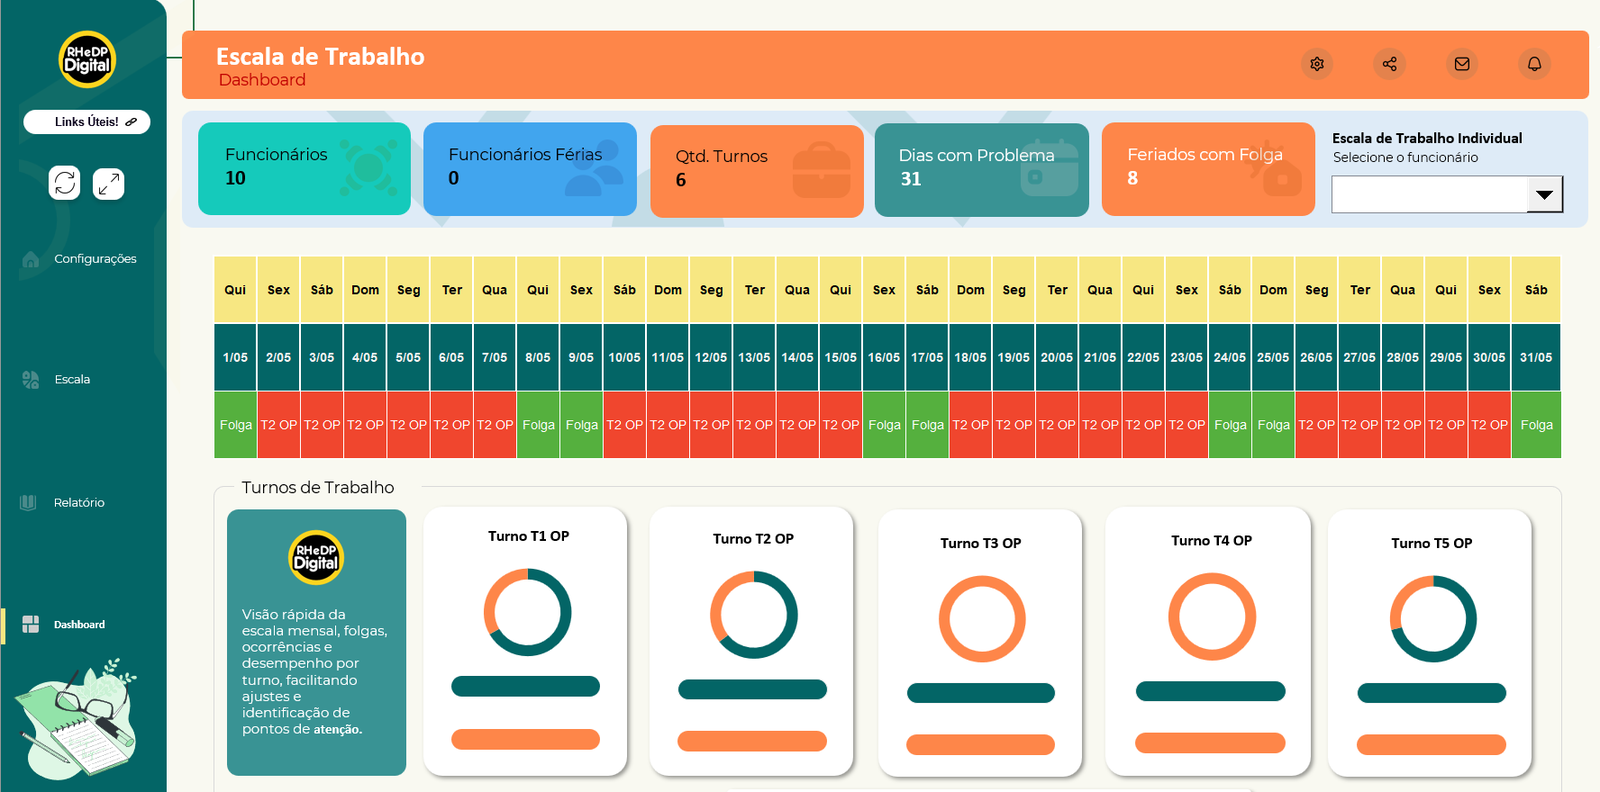
Task: Open the employee selection dropdown arrow
Action: 1544,194
